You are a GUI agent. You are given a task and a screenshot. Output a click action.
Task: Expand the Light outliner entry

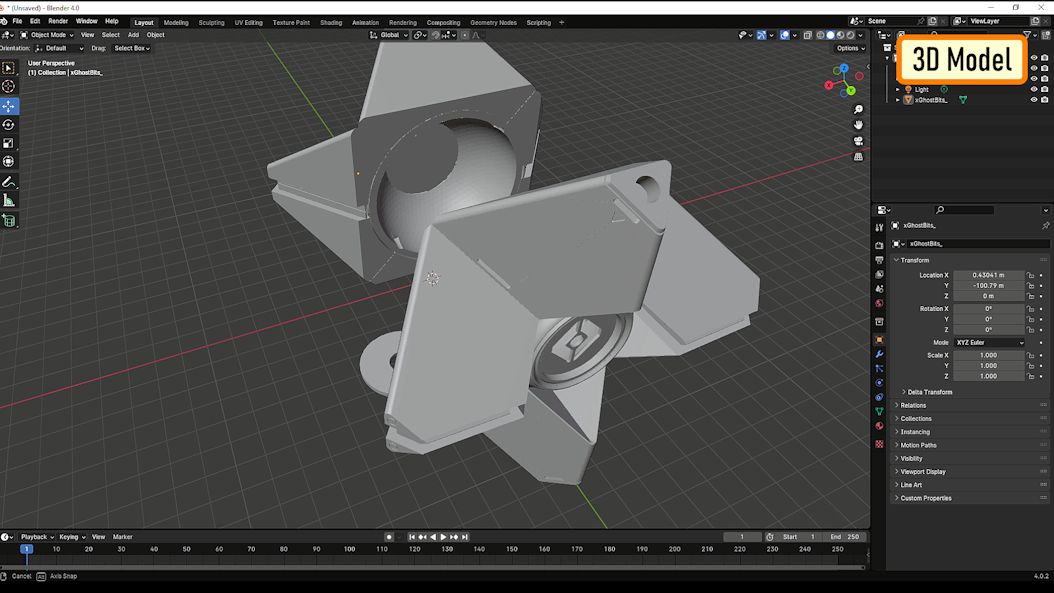click(x=897, y=89)
